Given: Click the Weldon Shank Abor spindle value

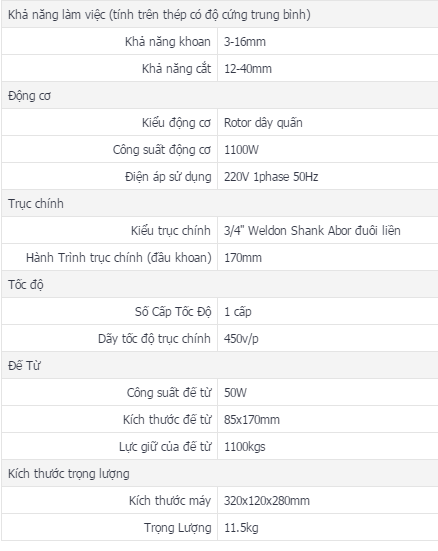Looking at the screenshot, I should [312, 231].
